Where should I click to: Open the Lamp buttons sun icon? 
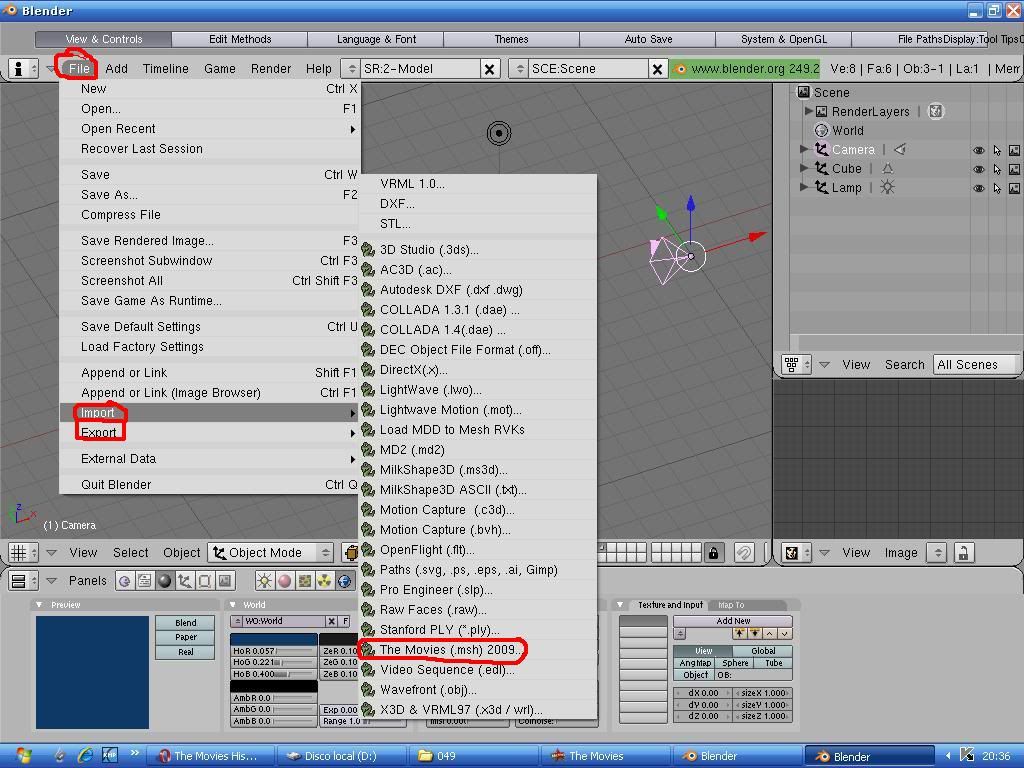(x=264, y=581)
